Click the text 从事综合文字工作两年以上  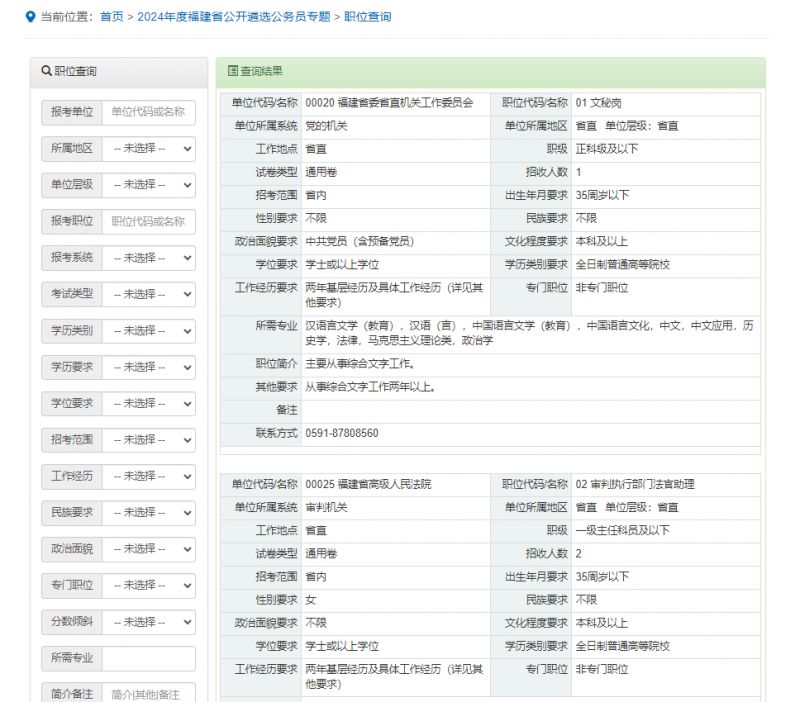370,387
